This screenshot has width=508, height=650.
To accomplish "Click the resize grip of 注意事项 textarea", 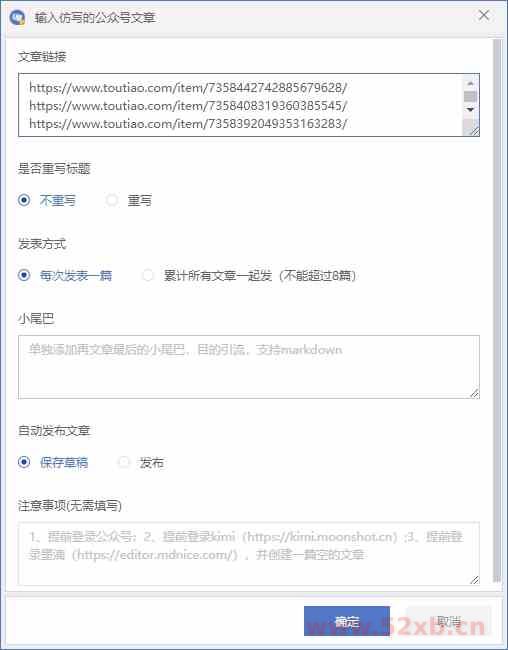I will pyautogui.click(x=474, y=580).
